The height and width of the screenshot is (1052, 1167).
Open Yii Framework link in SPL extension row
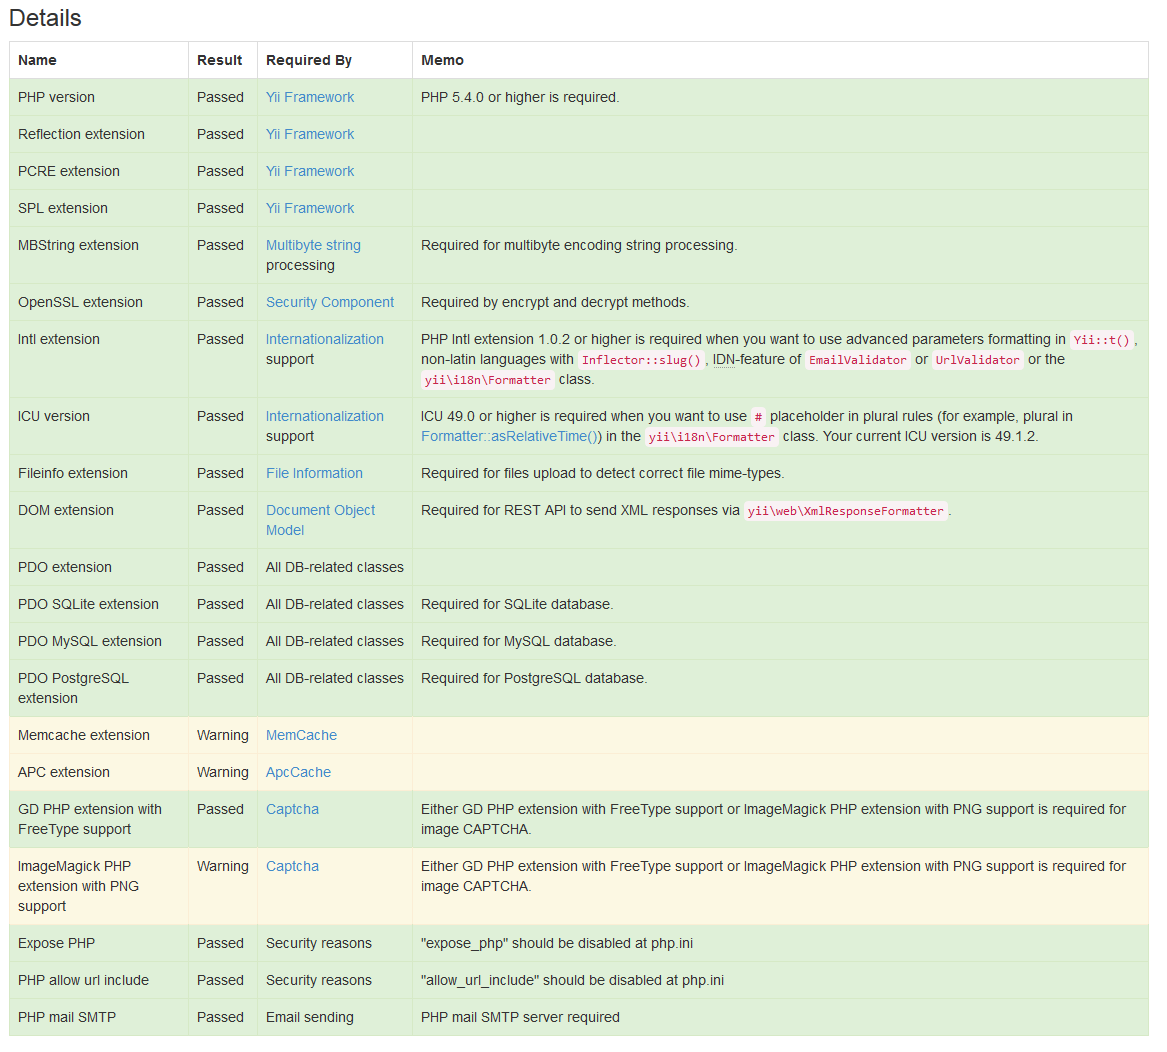(x=310, y=208)
